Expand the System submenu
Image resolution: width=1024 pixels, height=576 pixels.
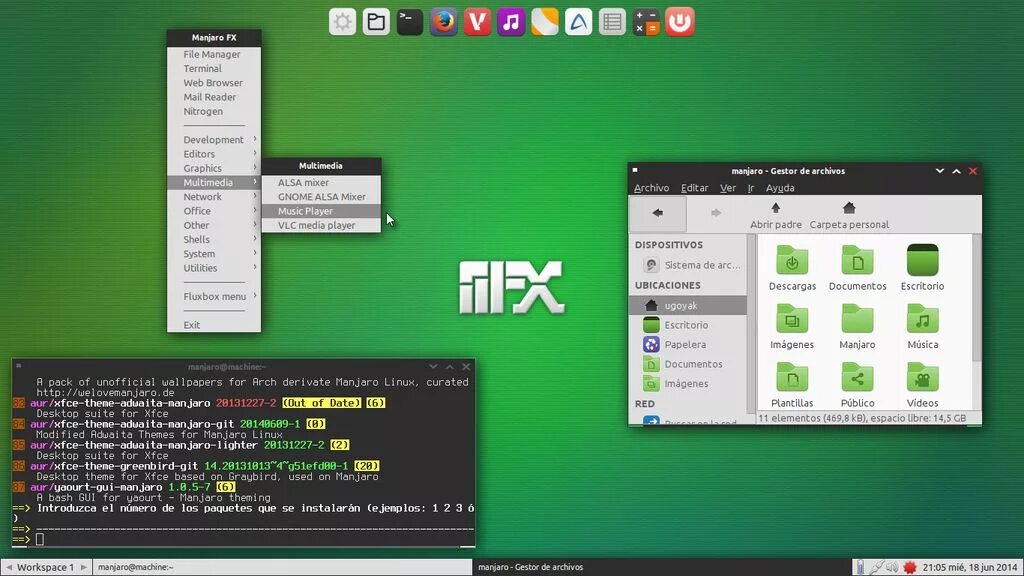tap(214, 254)
